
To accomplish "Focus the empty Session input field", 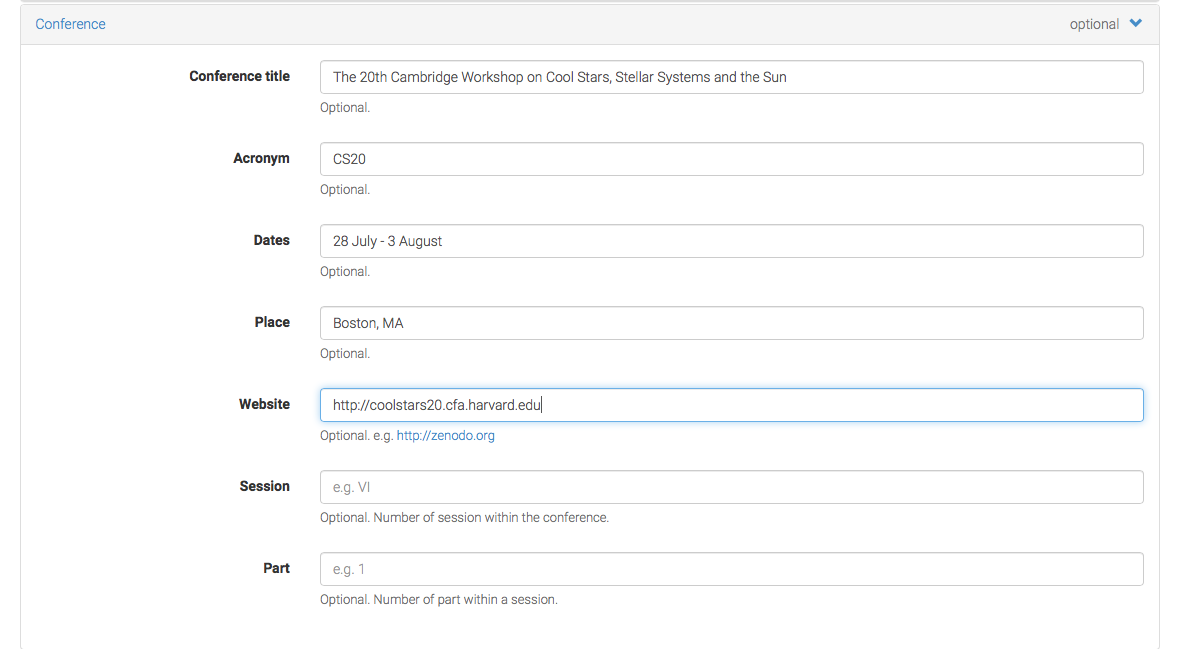I will 731,487.
